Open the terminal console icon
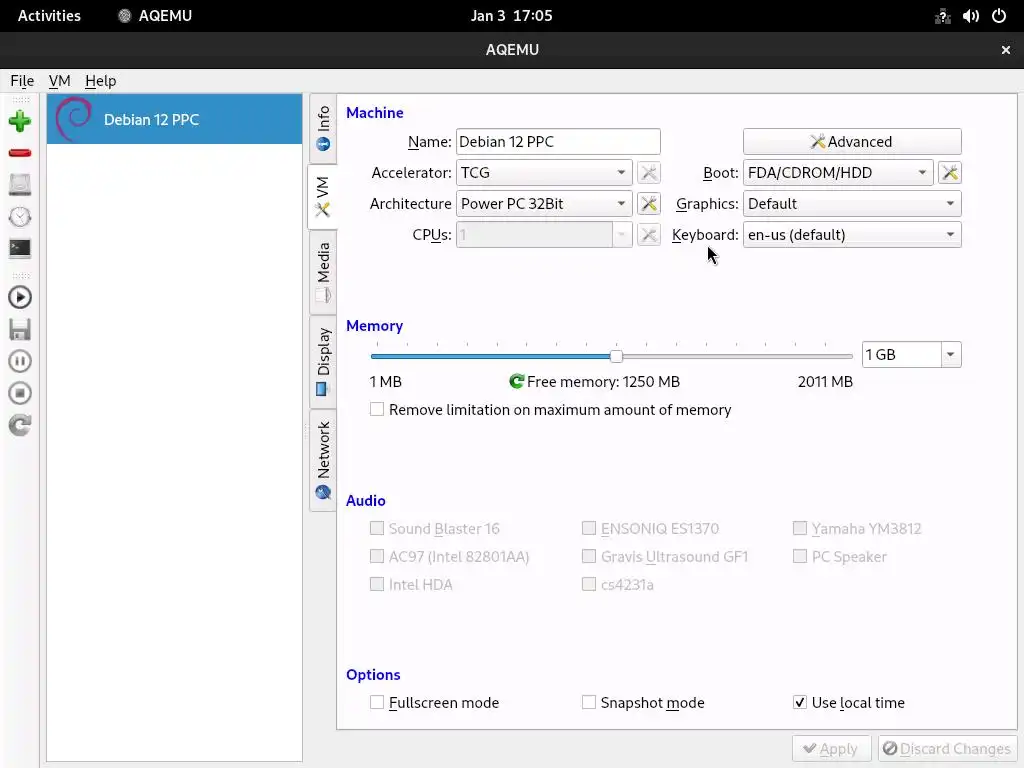Viewport: 1024px width, 768px height. coord(20,249)
